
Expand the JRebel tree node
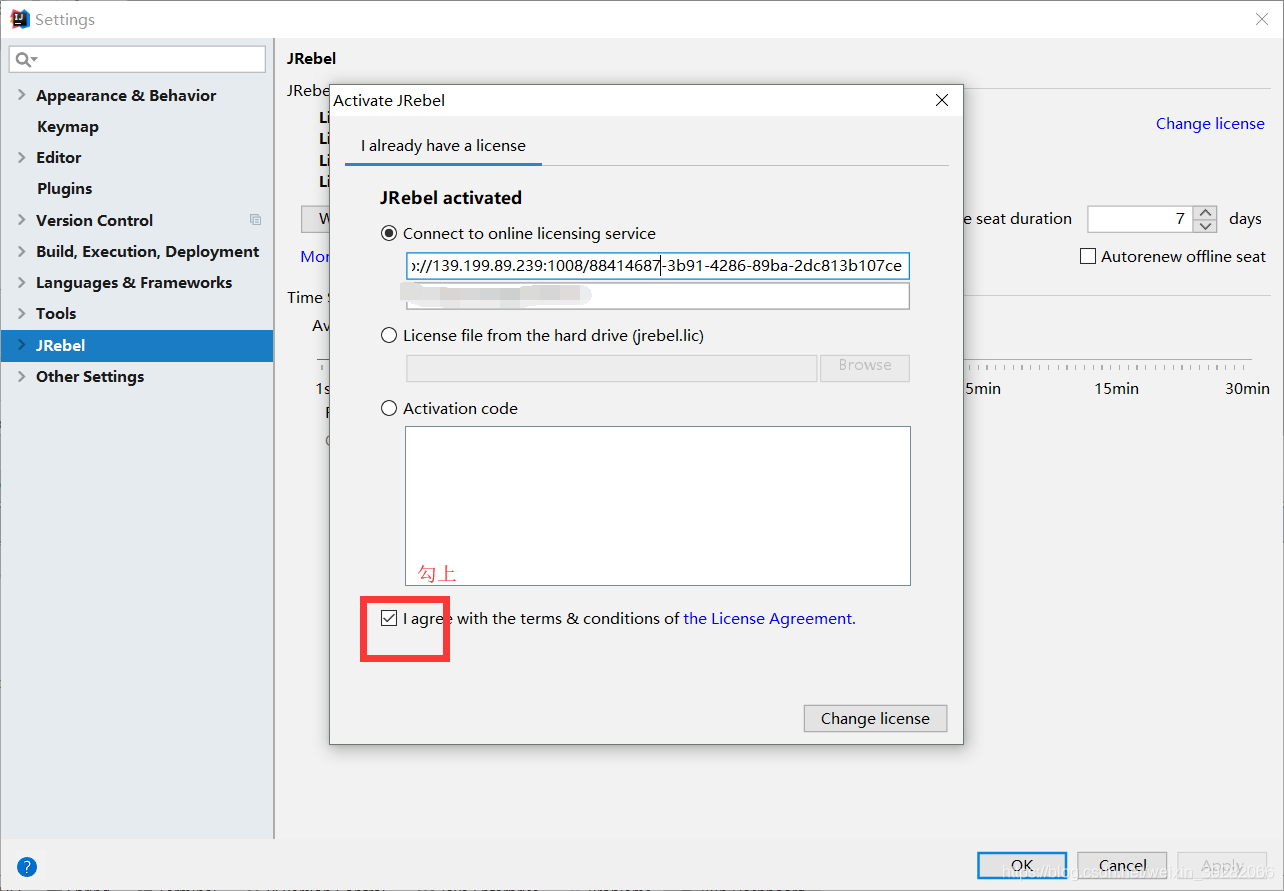click(x=22, y=345)
